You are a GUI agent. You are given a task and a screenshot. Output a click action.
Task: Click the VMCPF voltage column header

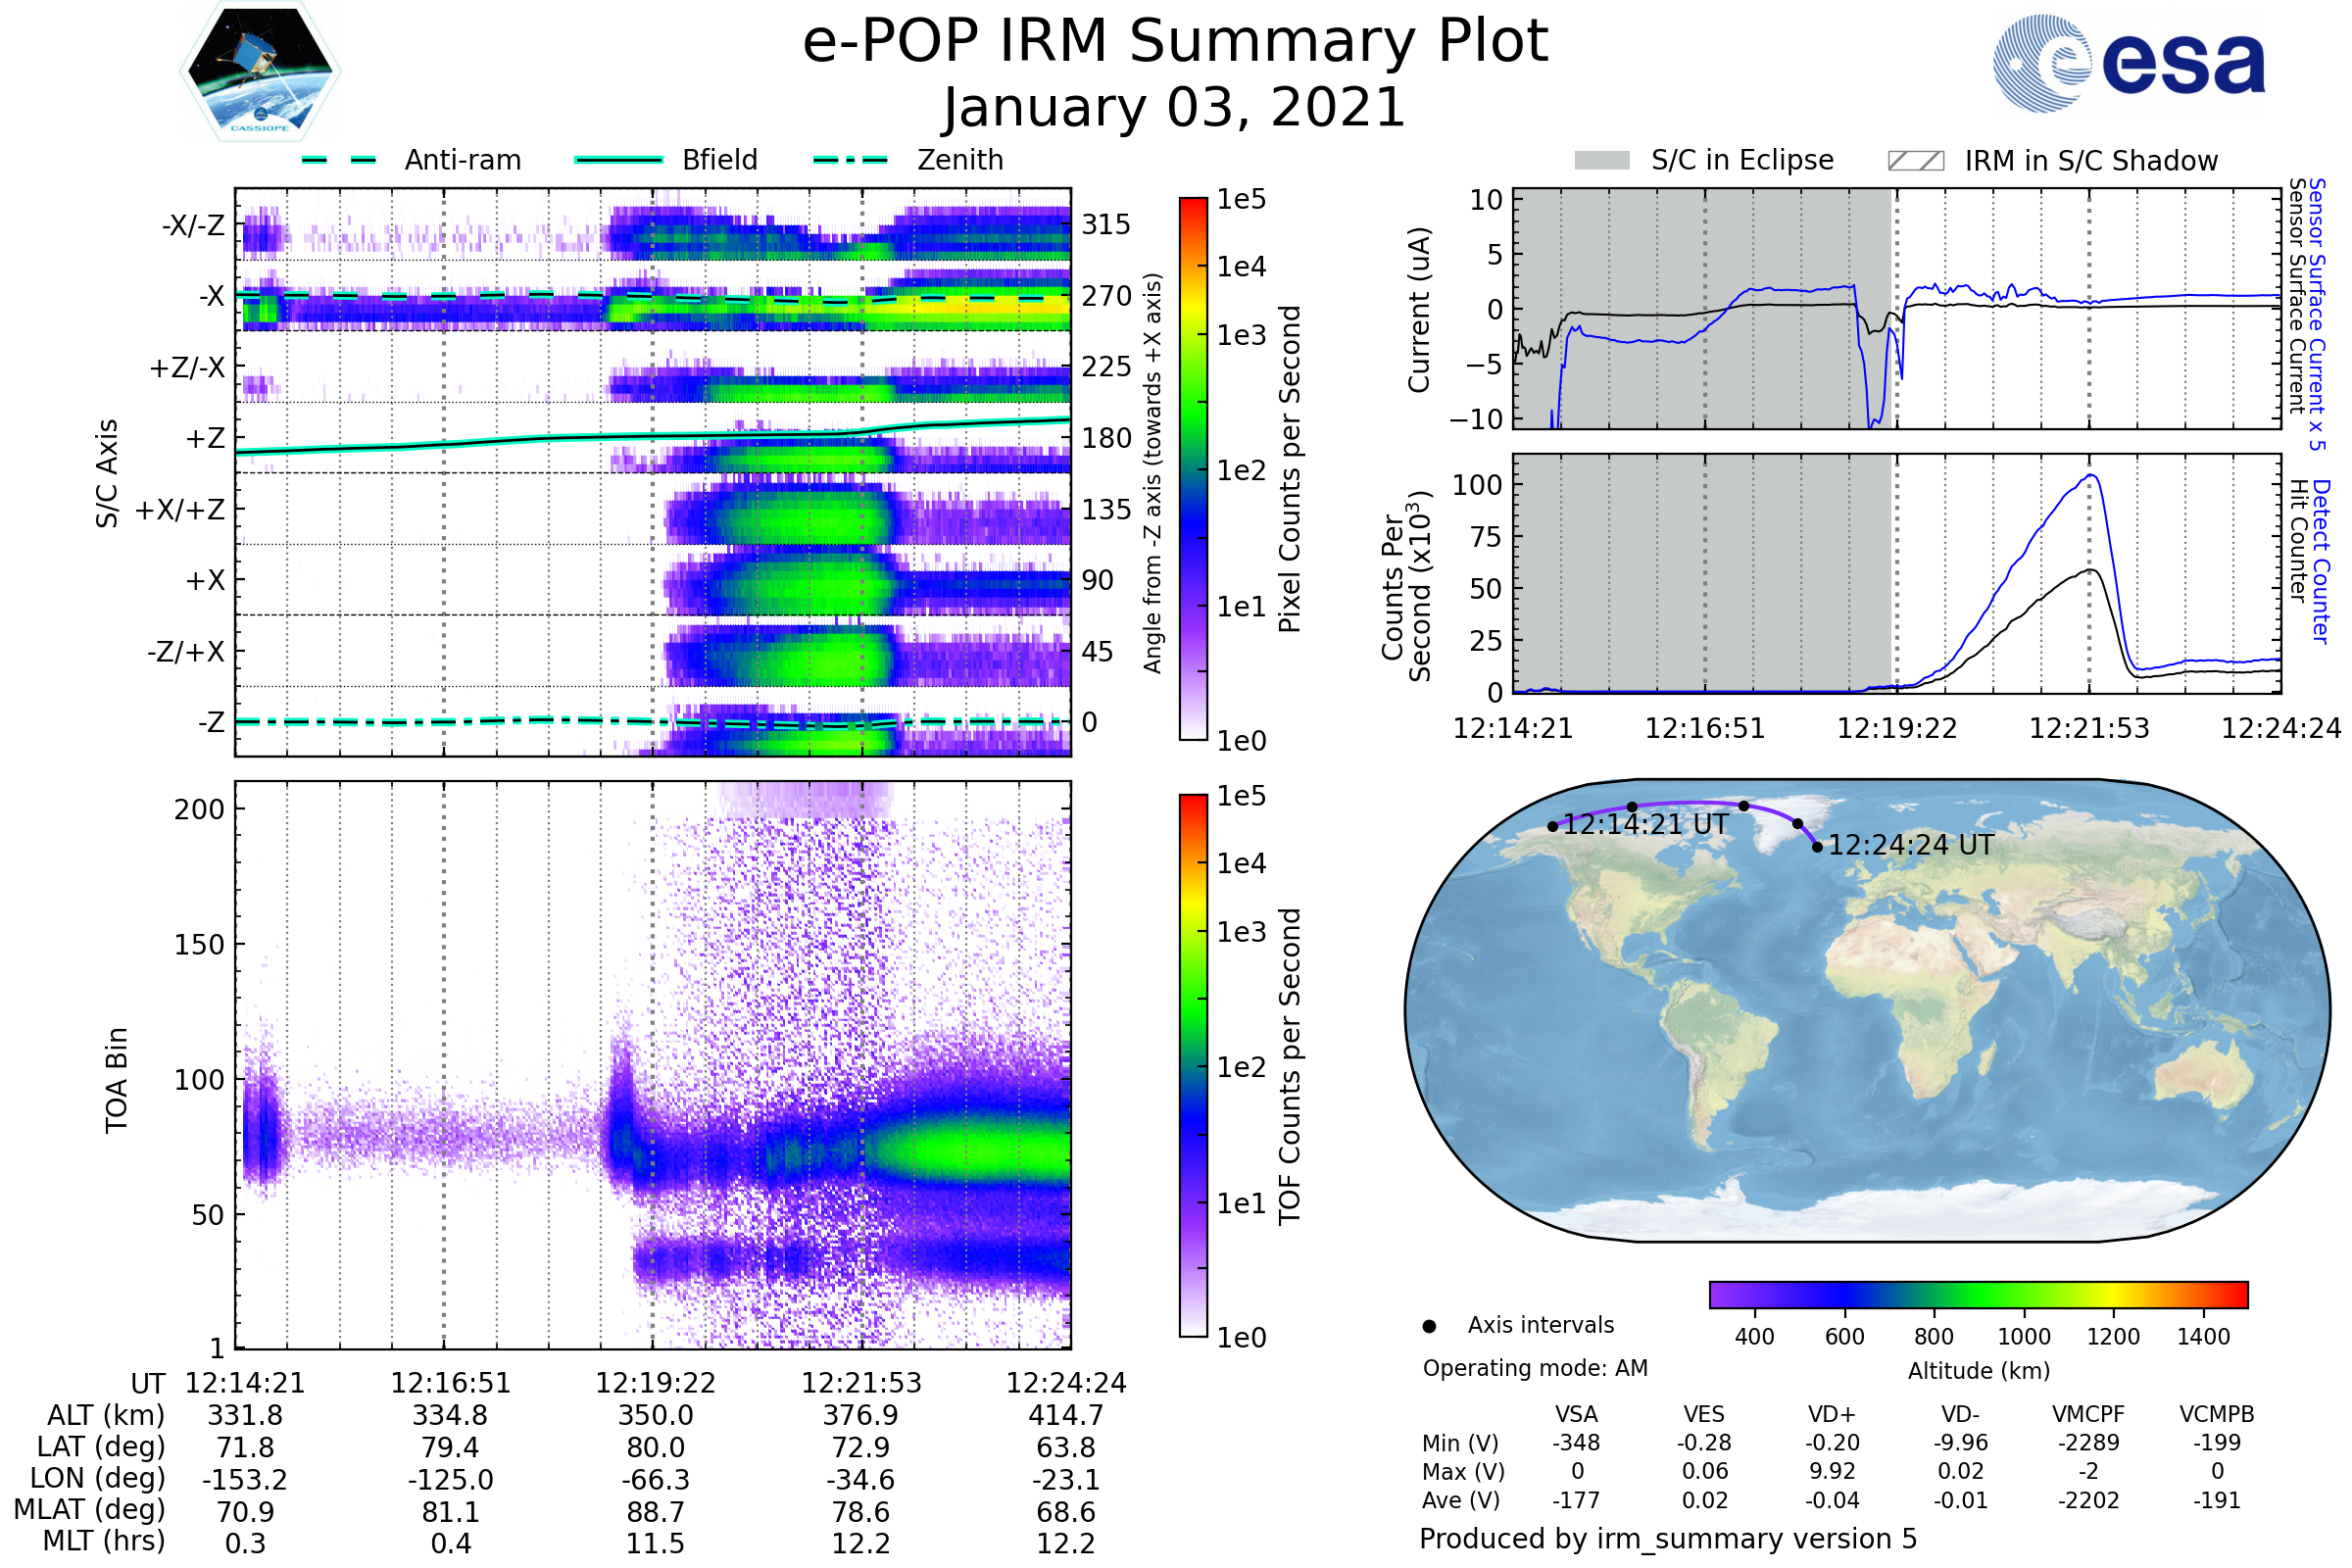(2088, 1414)
